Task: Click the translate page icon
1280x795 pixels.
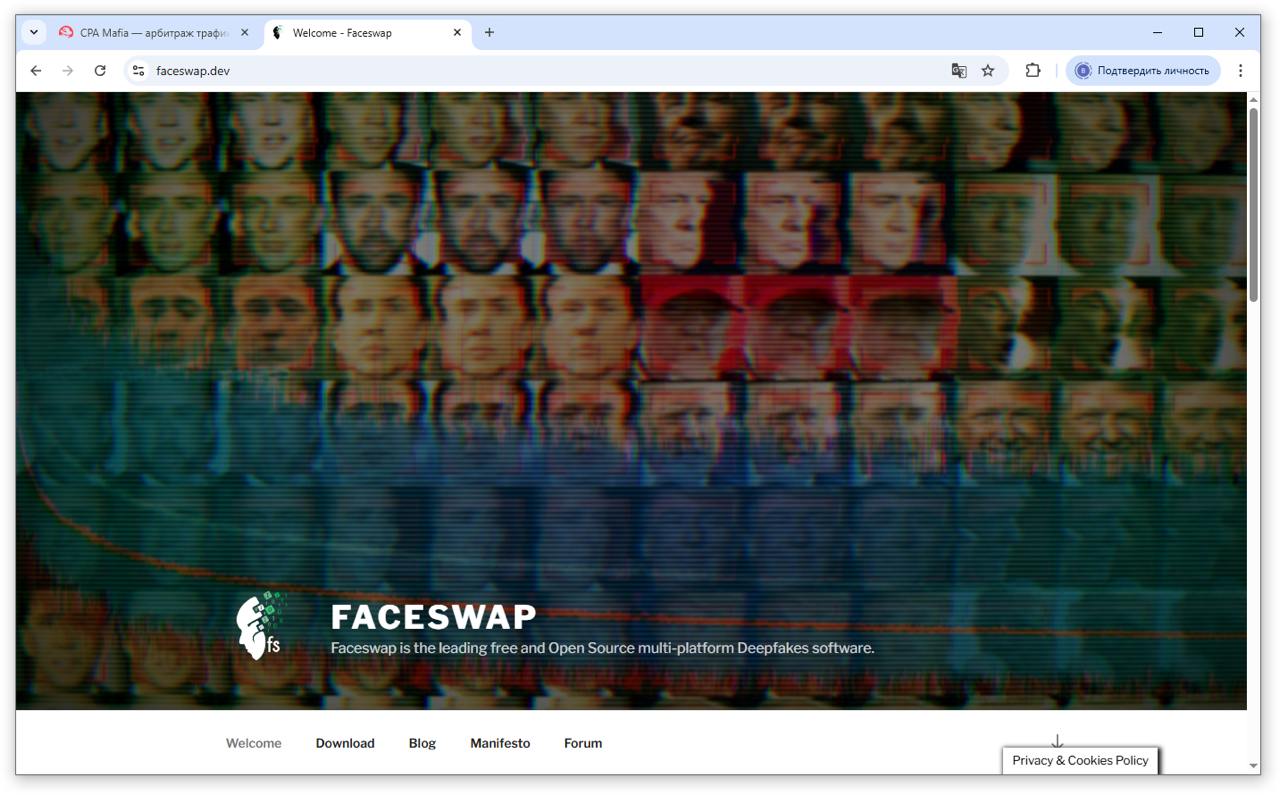Action: [959, 71]
